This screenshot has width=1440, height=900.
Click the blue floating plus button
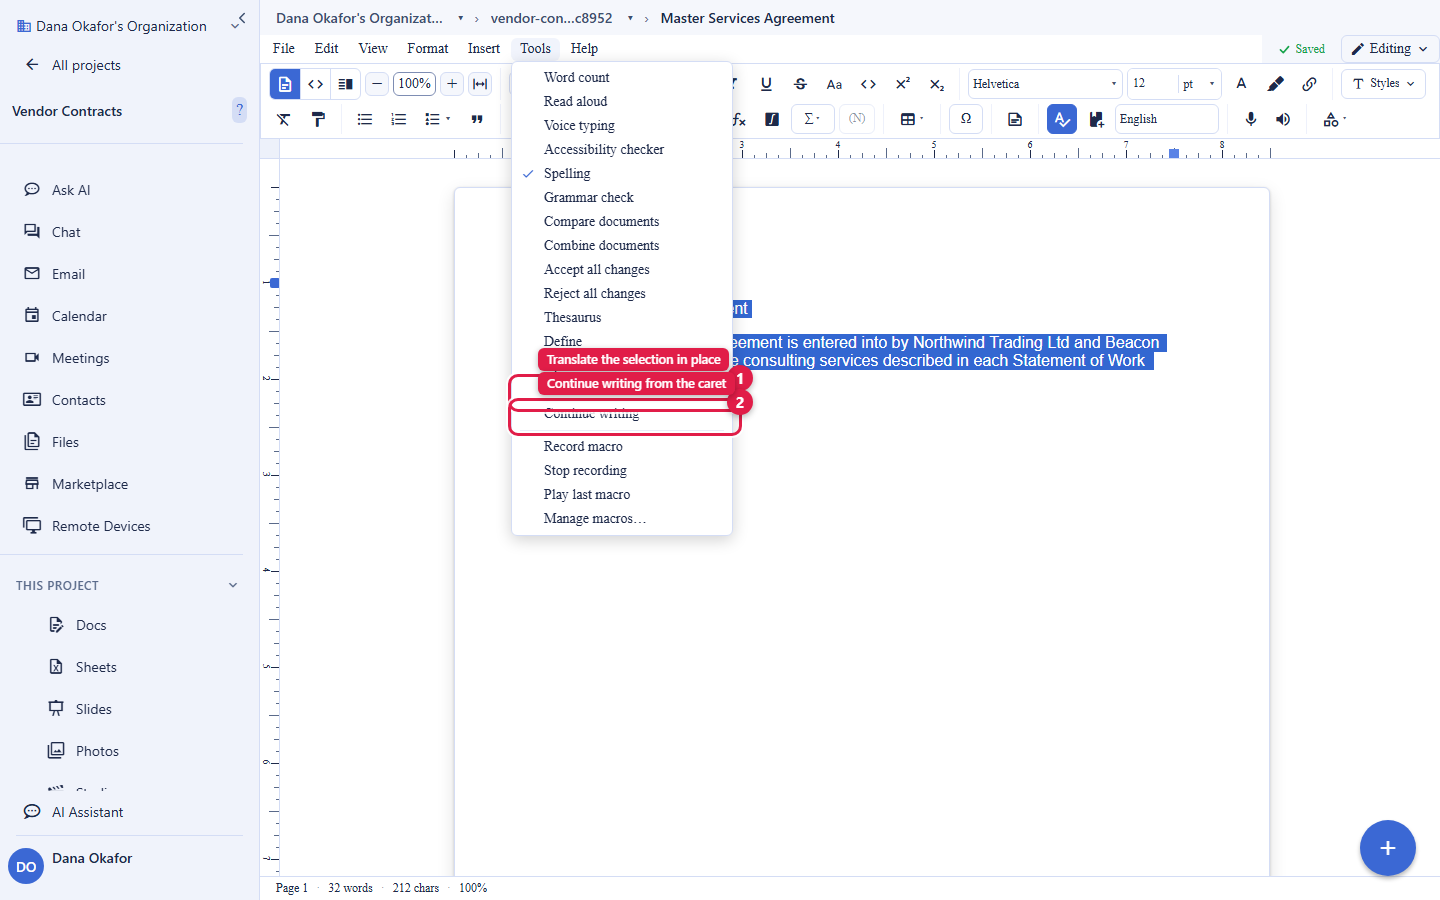pos(1388,848)
